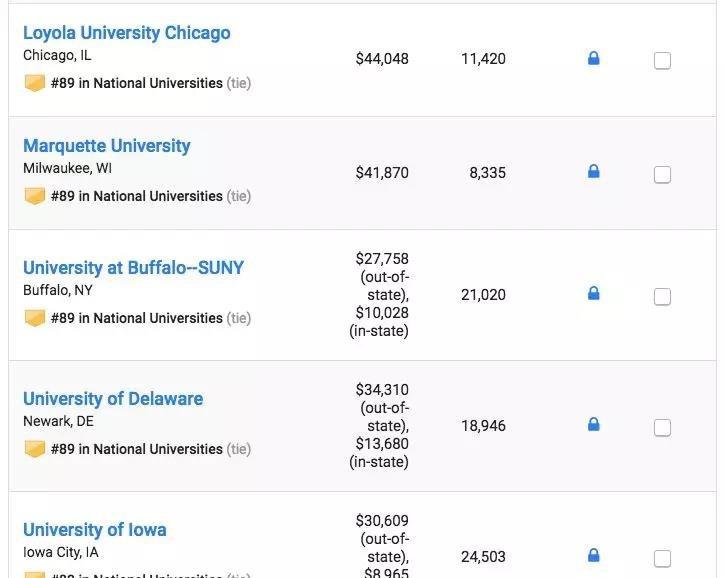Image resolution: width=724 pixels, height=578 pixels.
Task: Click the gold ranking badge under University at Buffalo
Action: click(35, 318)
